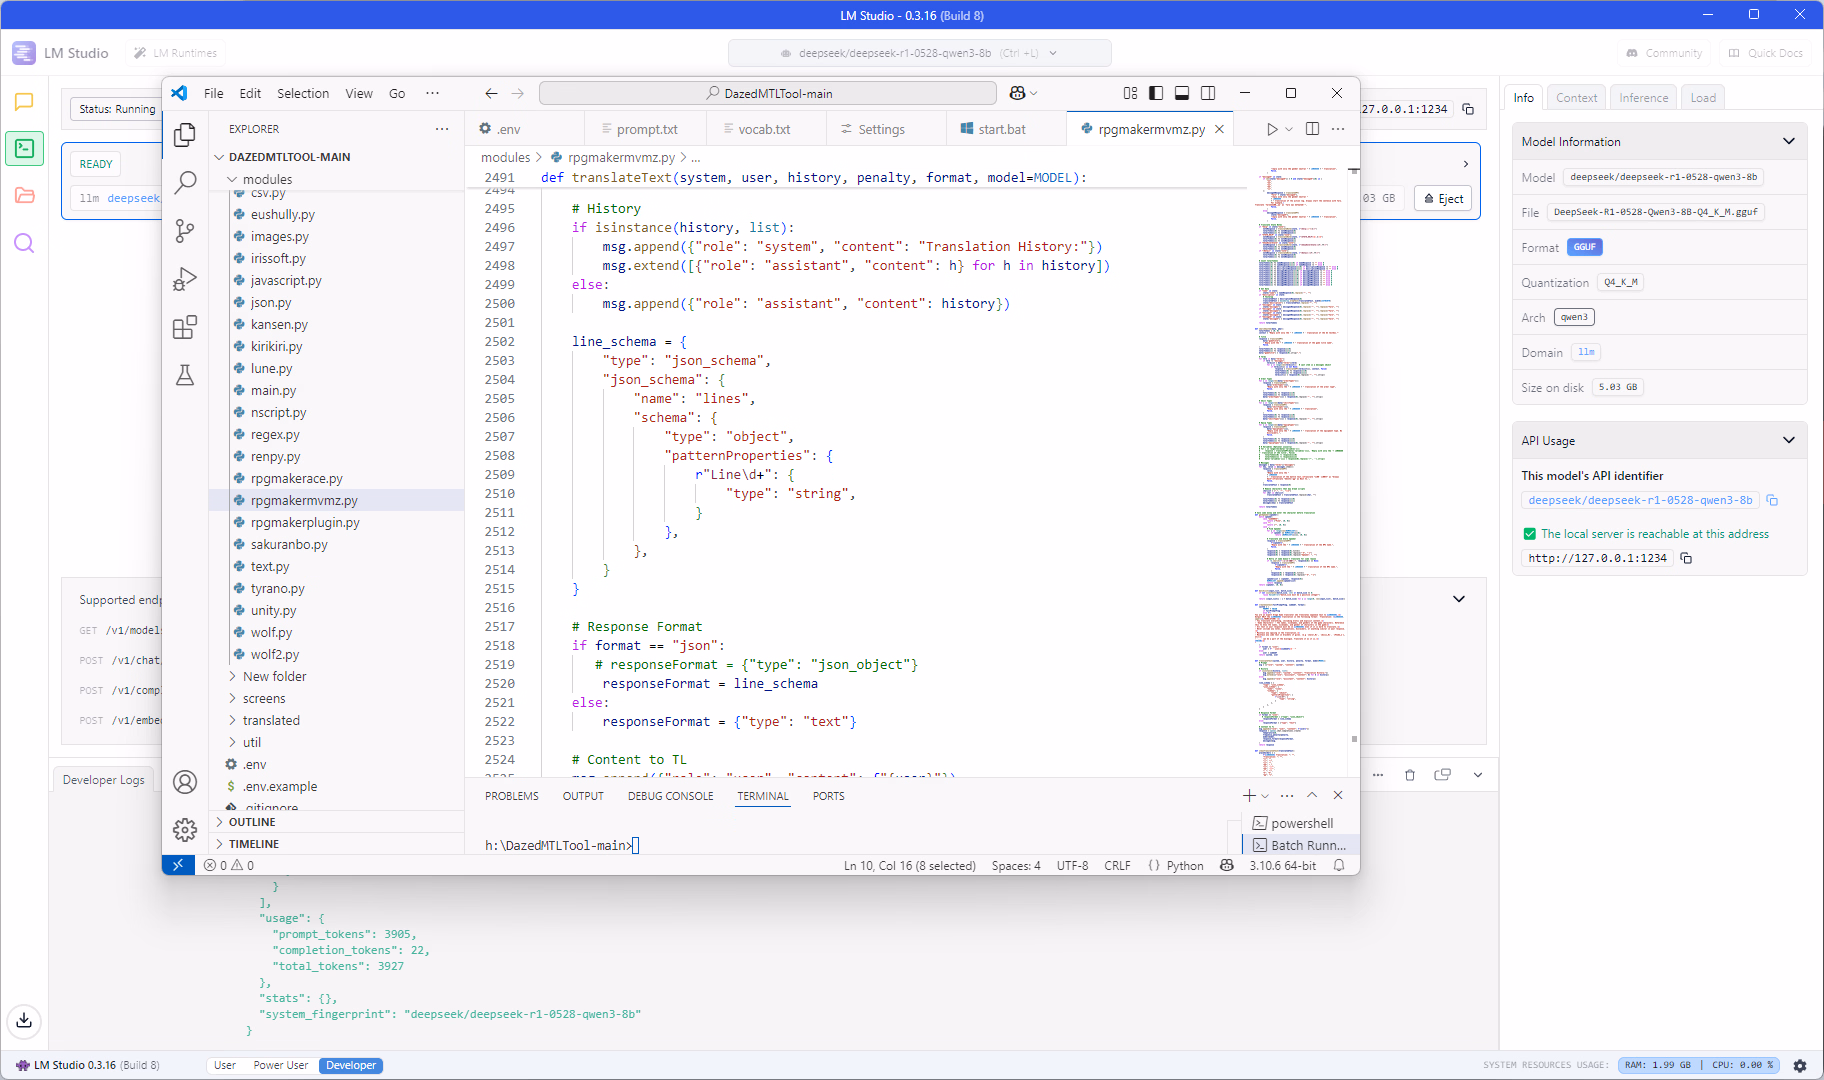Change the Python language mode

tap(1185, 865)
